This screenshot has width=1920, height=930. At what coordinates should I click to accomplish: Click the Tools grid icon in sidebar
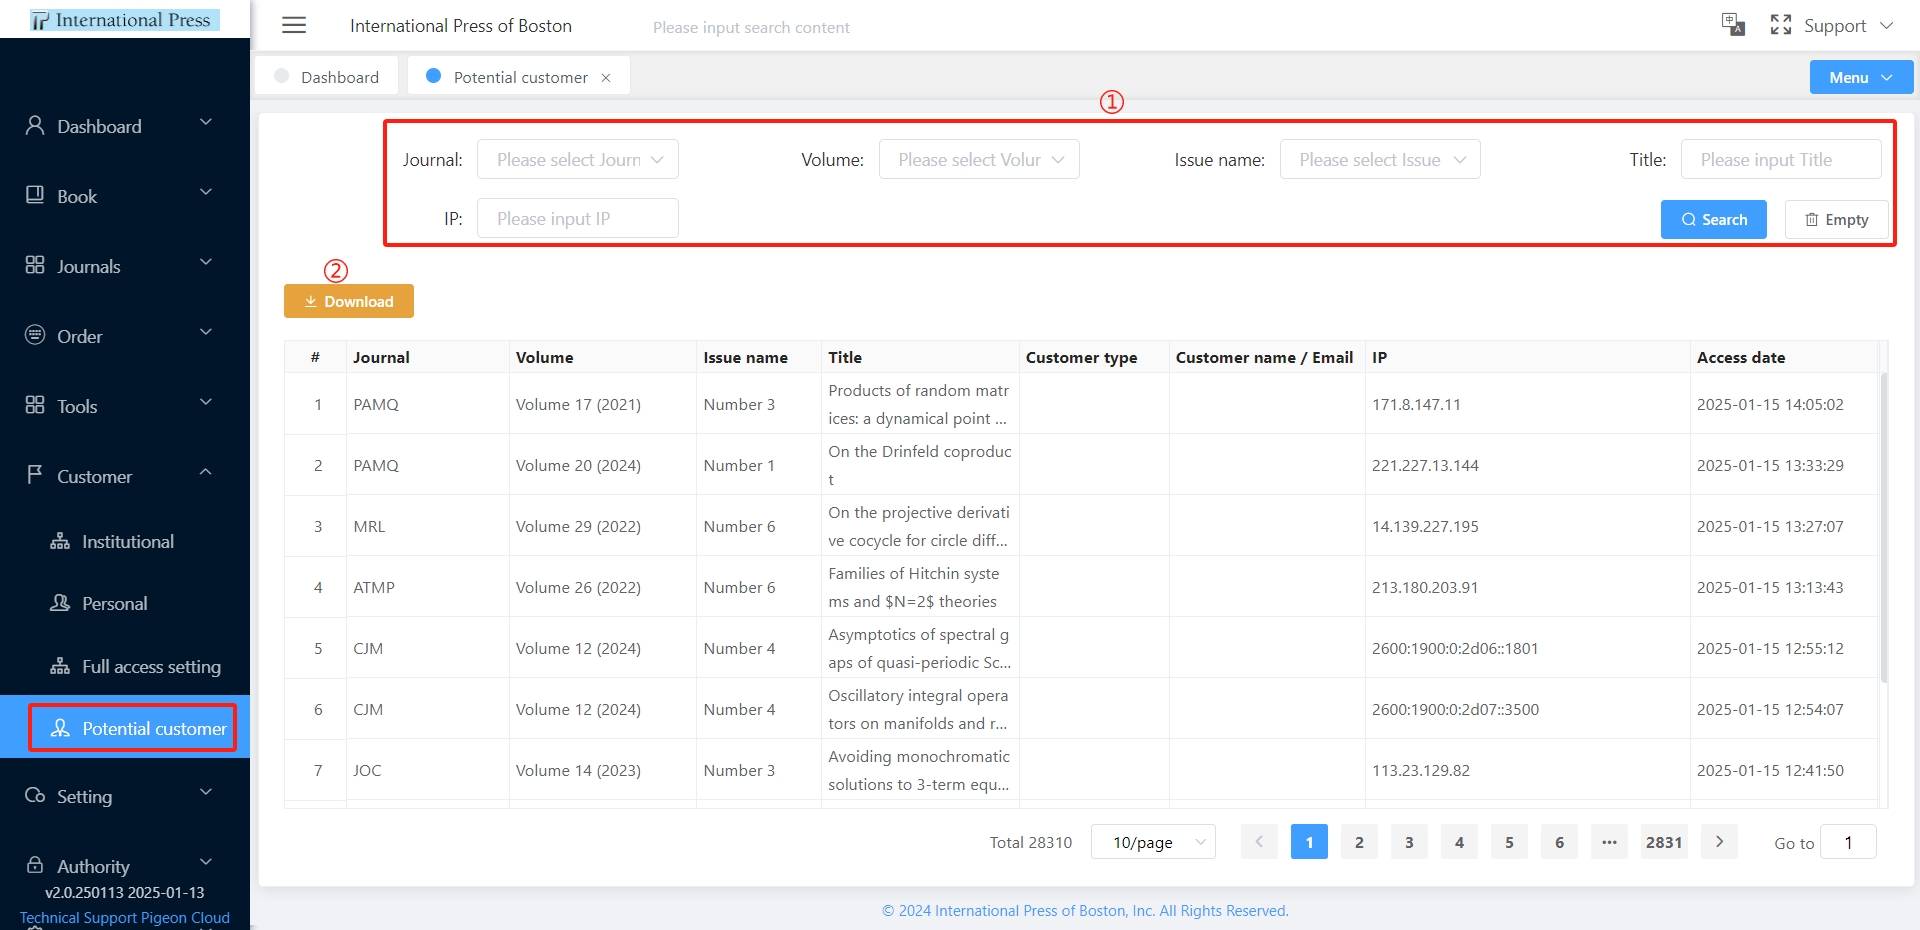tap(35, 405)
